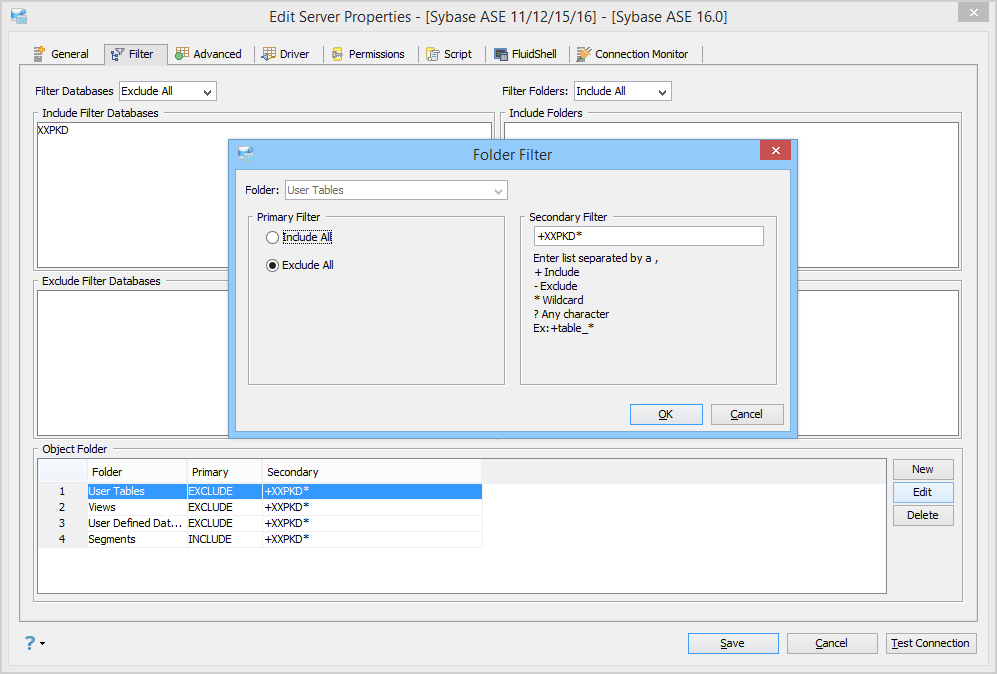This screenshot has height=674, width=997.
Task: Switch to the Script tab
Action: coord(450,54)
